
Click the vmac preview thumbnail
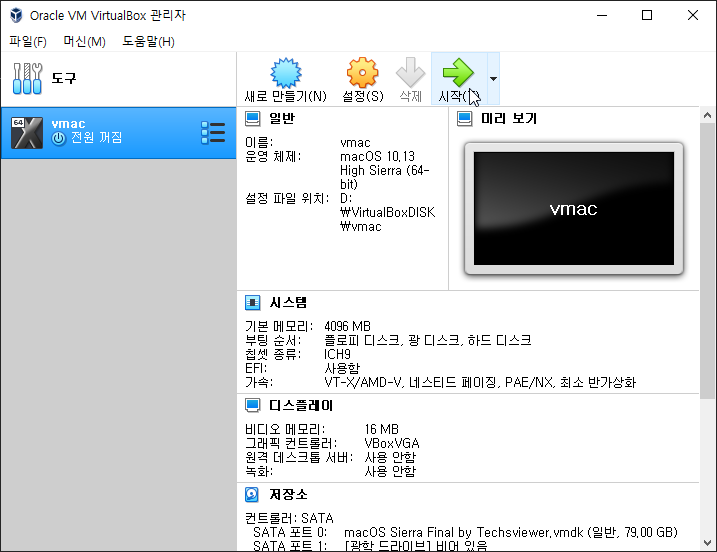(574, 209)
